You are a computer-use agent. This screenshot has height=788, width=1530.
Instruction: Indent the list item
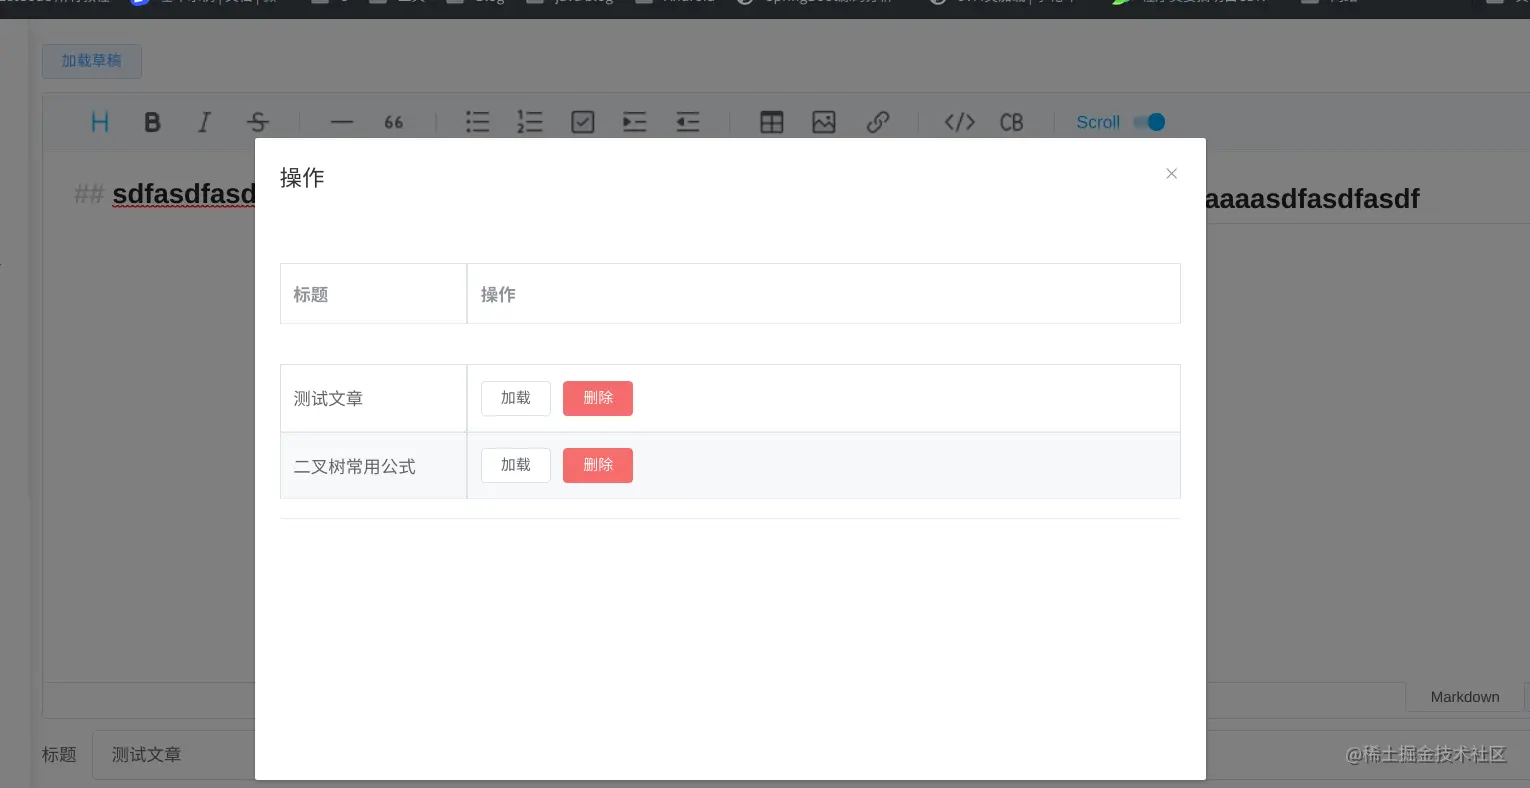coord(635,122)
